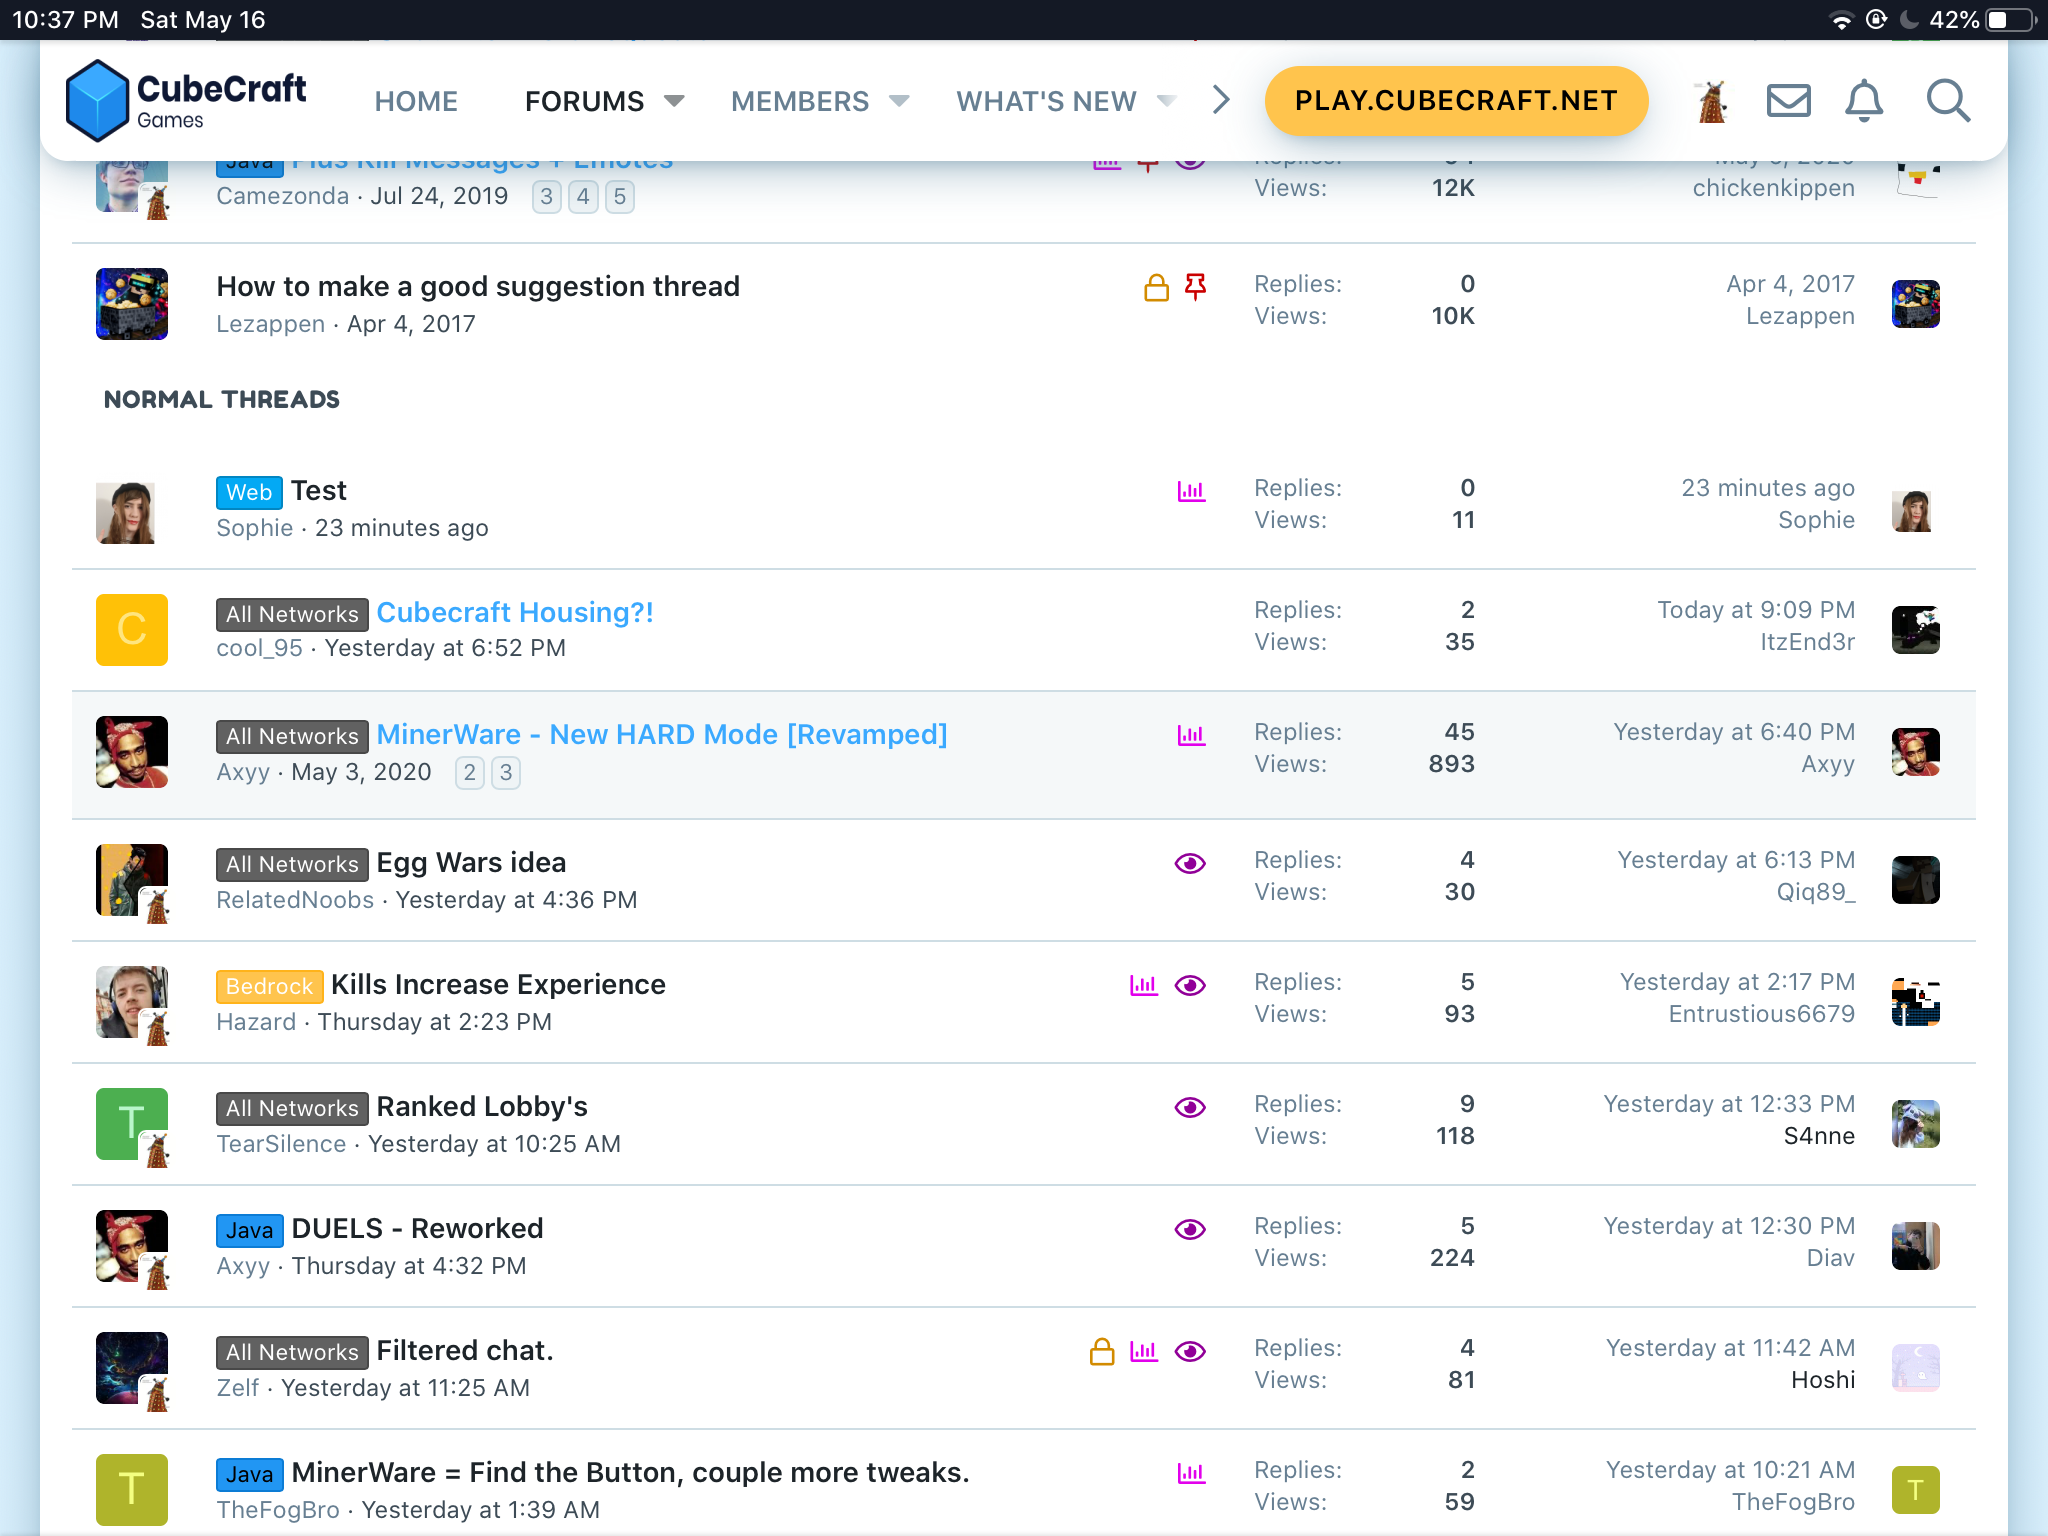The width and height of the screenshot is (2048, 1536).
Task: Toggle watch eye on Filtered chat.
Action: click(x=1190, y=1351)
